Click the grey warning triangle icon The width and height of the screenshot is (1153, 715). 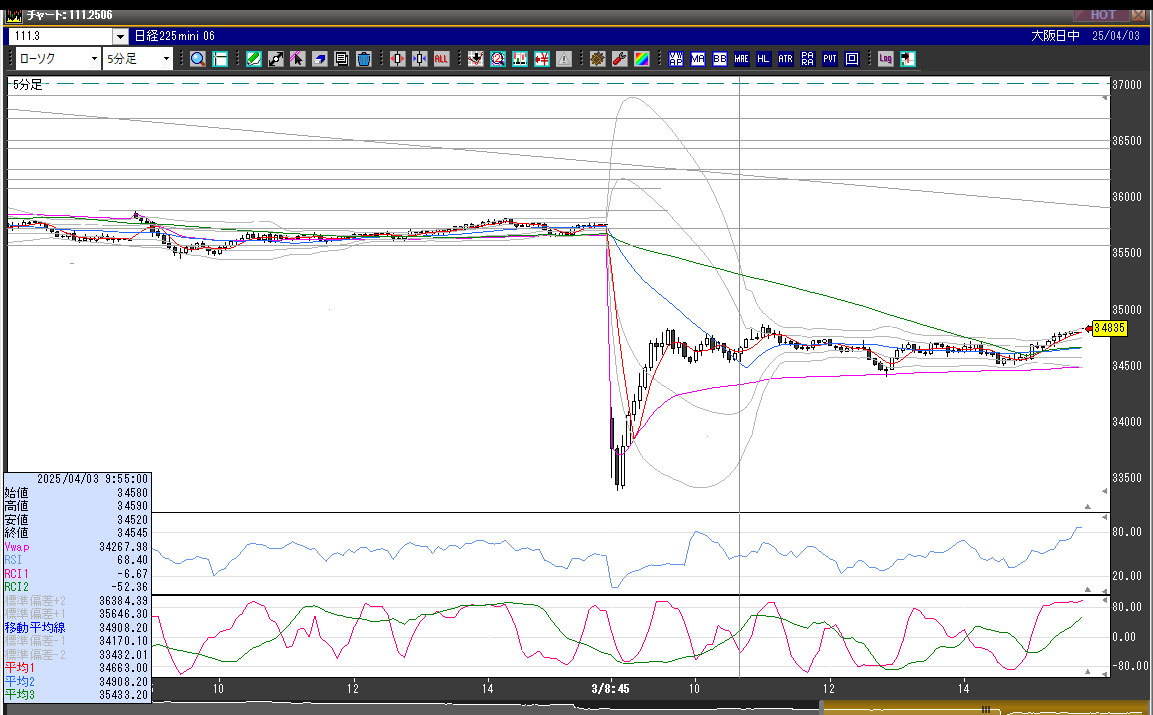click(x=564, y=59)
